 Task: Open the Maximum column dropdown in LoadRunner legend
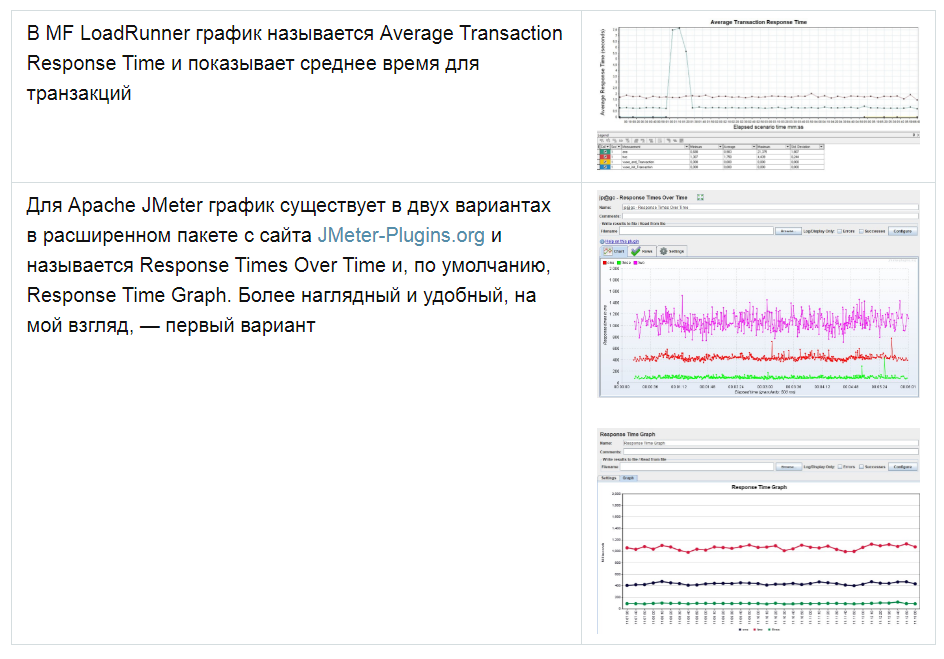pyautogui.click(x=787, y=147)
